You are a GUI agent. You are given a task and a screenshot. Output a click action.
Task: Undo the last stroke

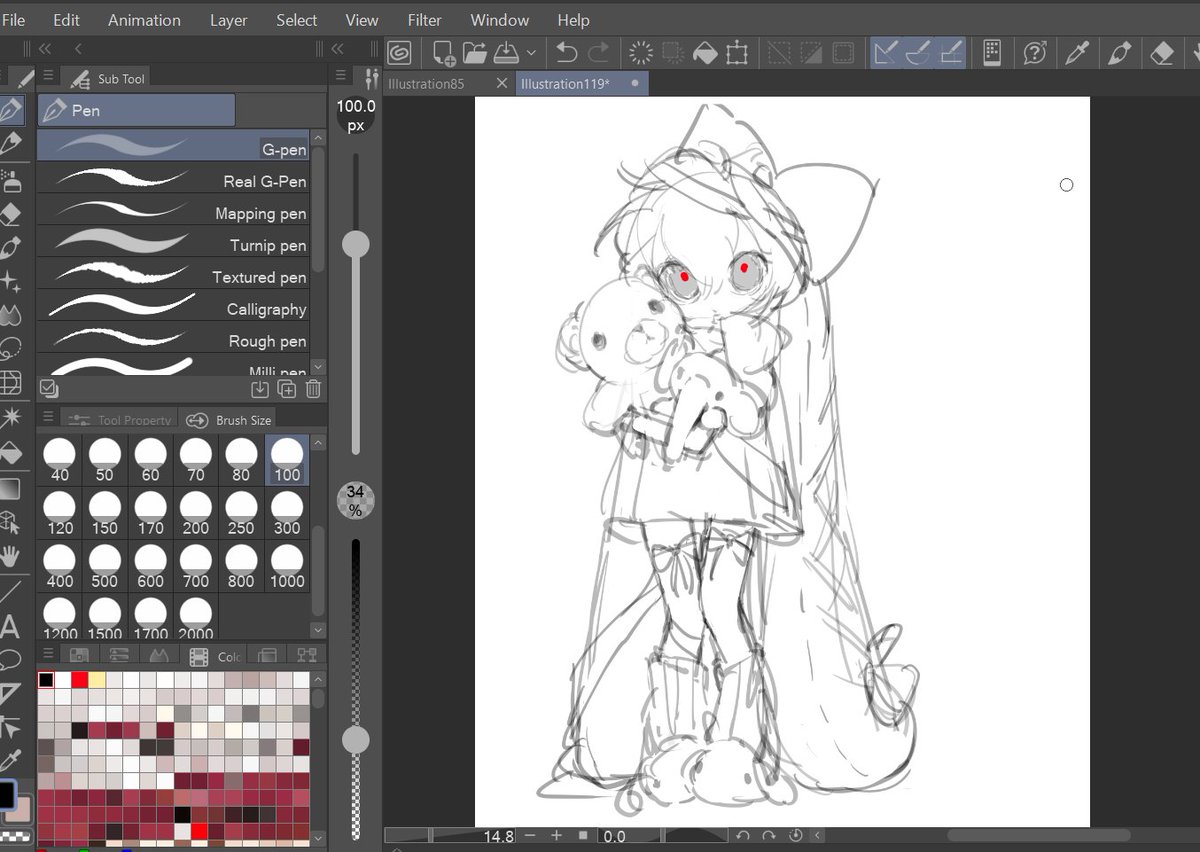pos(567,52)
